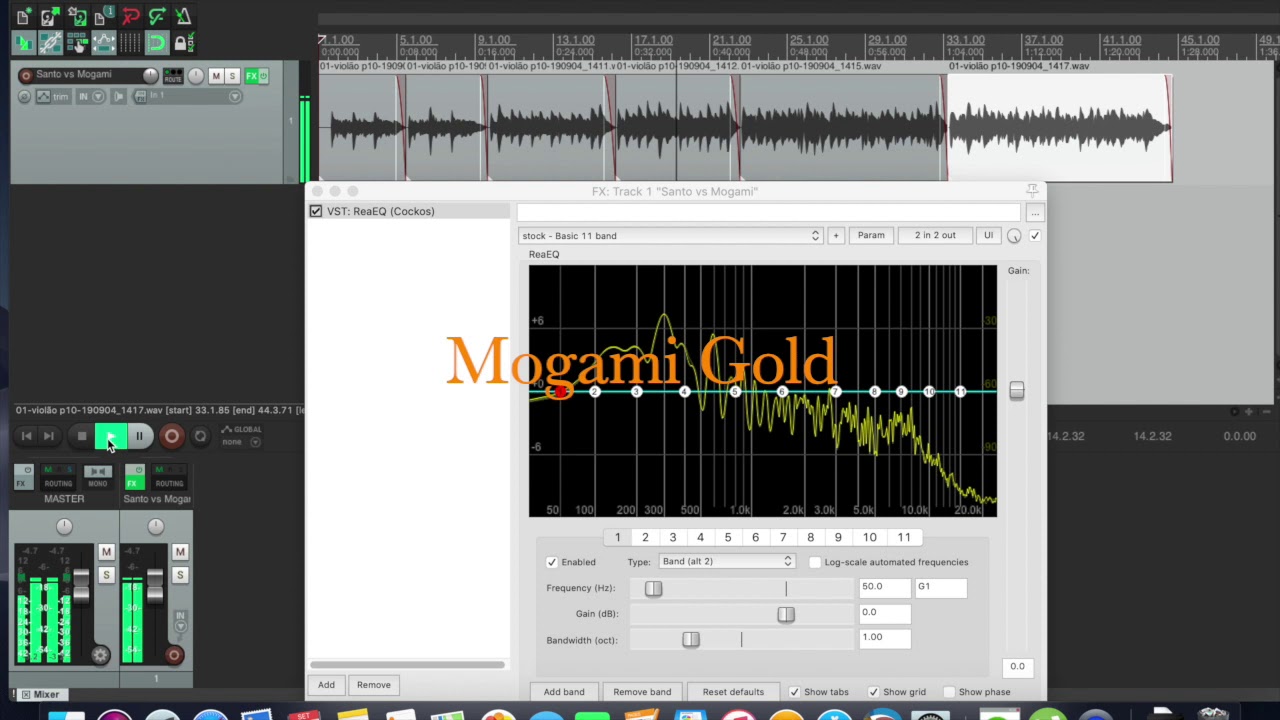Click the green Redo arrow icon
The width and height of the screenshot is (1280, 720).
point(157,17)
